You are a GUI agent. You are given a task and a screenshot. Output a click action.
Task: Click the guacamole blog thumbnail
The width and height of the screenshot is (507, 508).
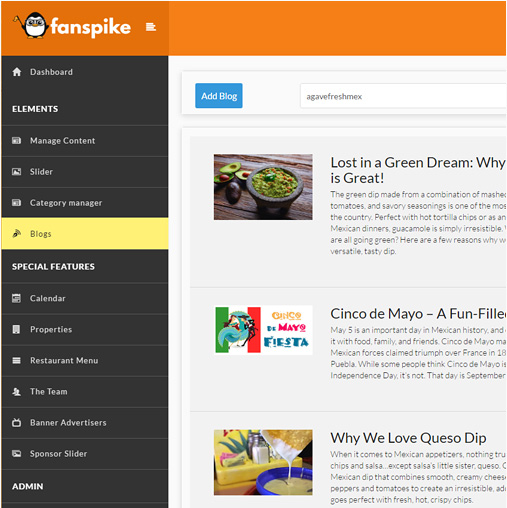pos(263,187)
